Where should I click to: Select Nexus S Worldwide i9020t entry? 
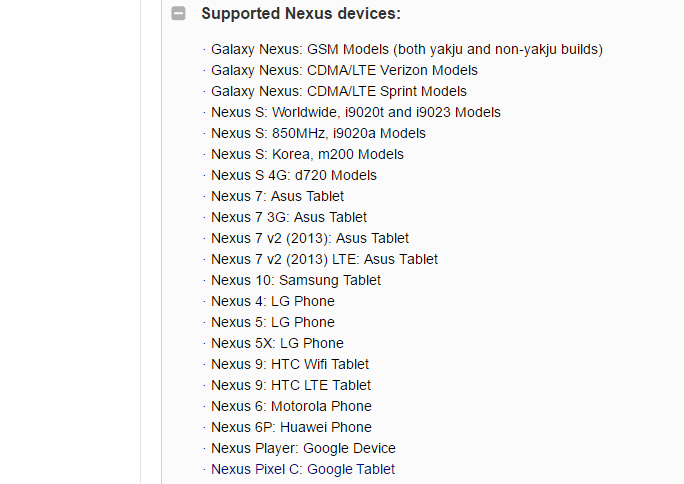click(x=356, y=112)
